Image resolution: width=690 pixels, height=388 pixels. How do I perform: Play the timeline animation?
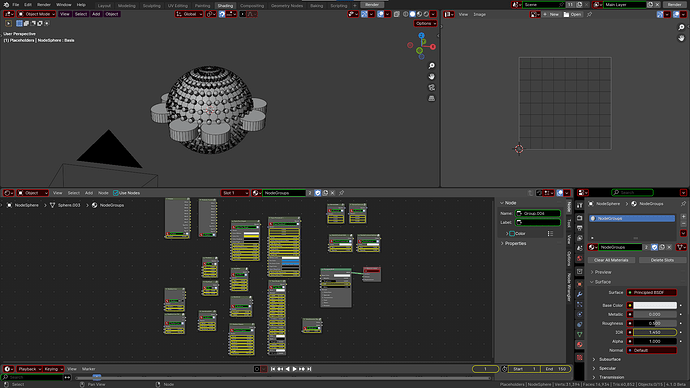[294, 369]
